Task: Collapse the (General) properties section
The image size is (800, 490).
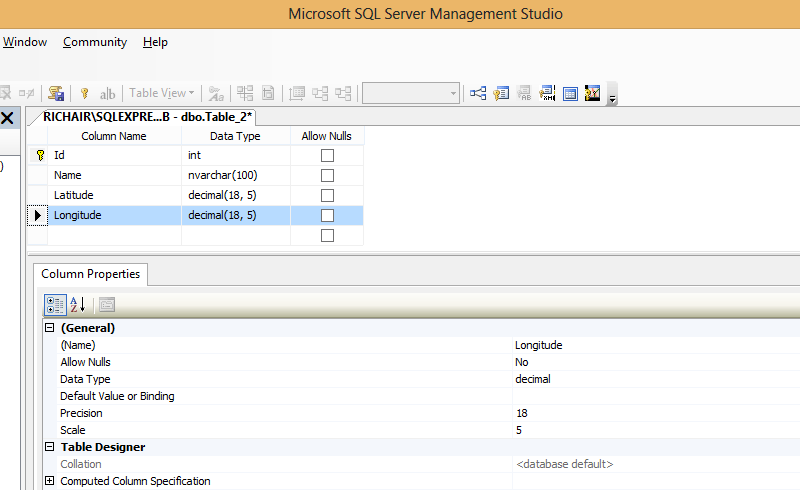Action: point(50,328)
